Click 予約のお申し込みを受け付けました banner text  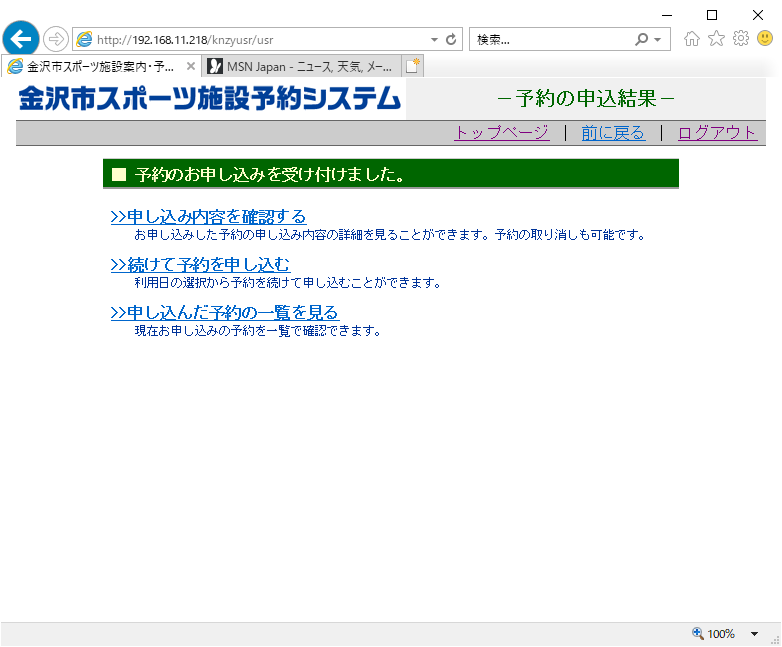click(270, 174)
